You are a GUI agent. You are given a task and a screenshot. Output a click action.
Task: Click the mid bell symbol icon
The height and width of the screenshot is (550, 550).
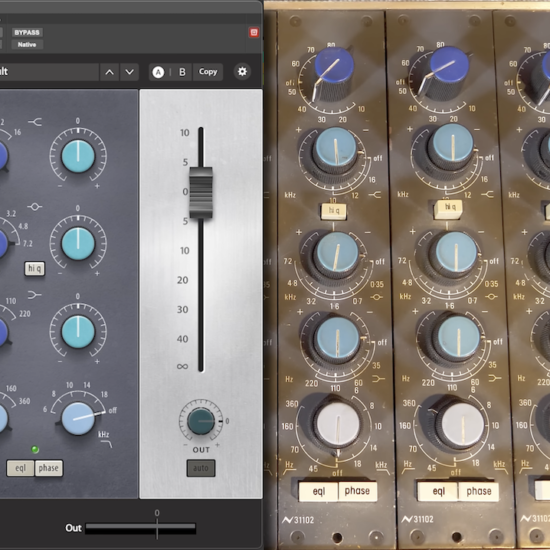click(x=35, y=207)
